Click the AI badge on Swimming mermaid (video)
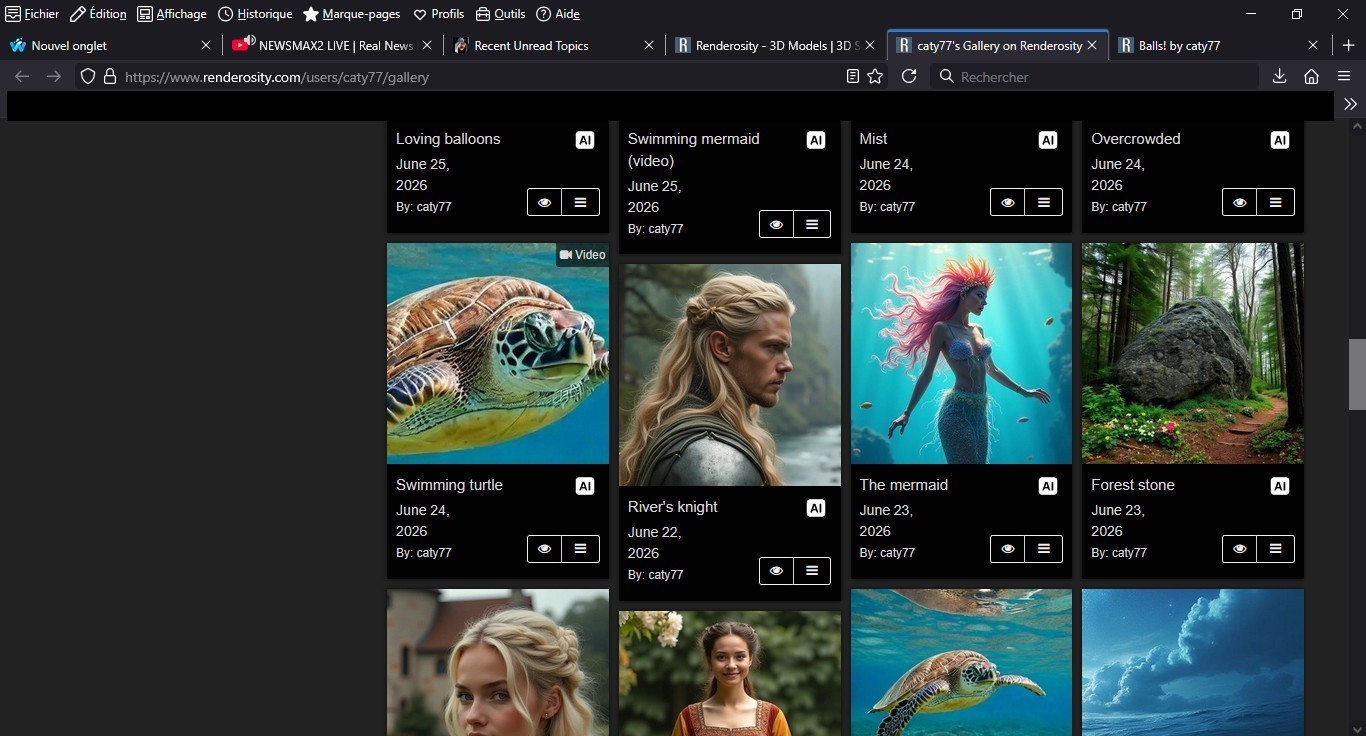1366x736 pixels. [x=816, y=140]
